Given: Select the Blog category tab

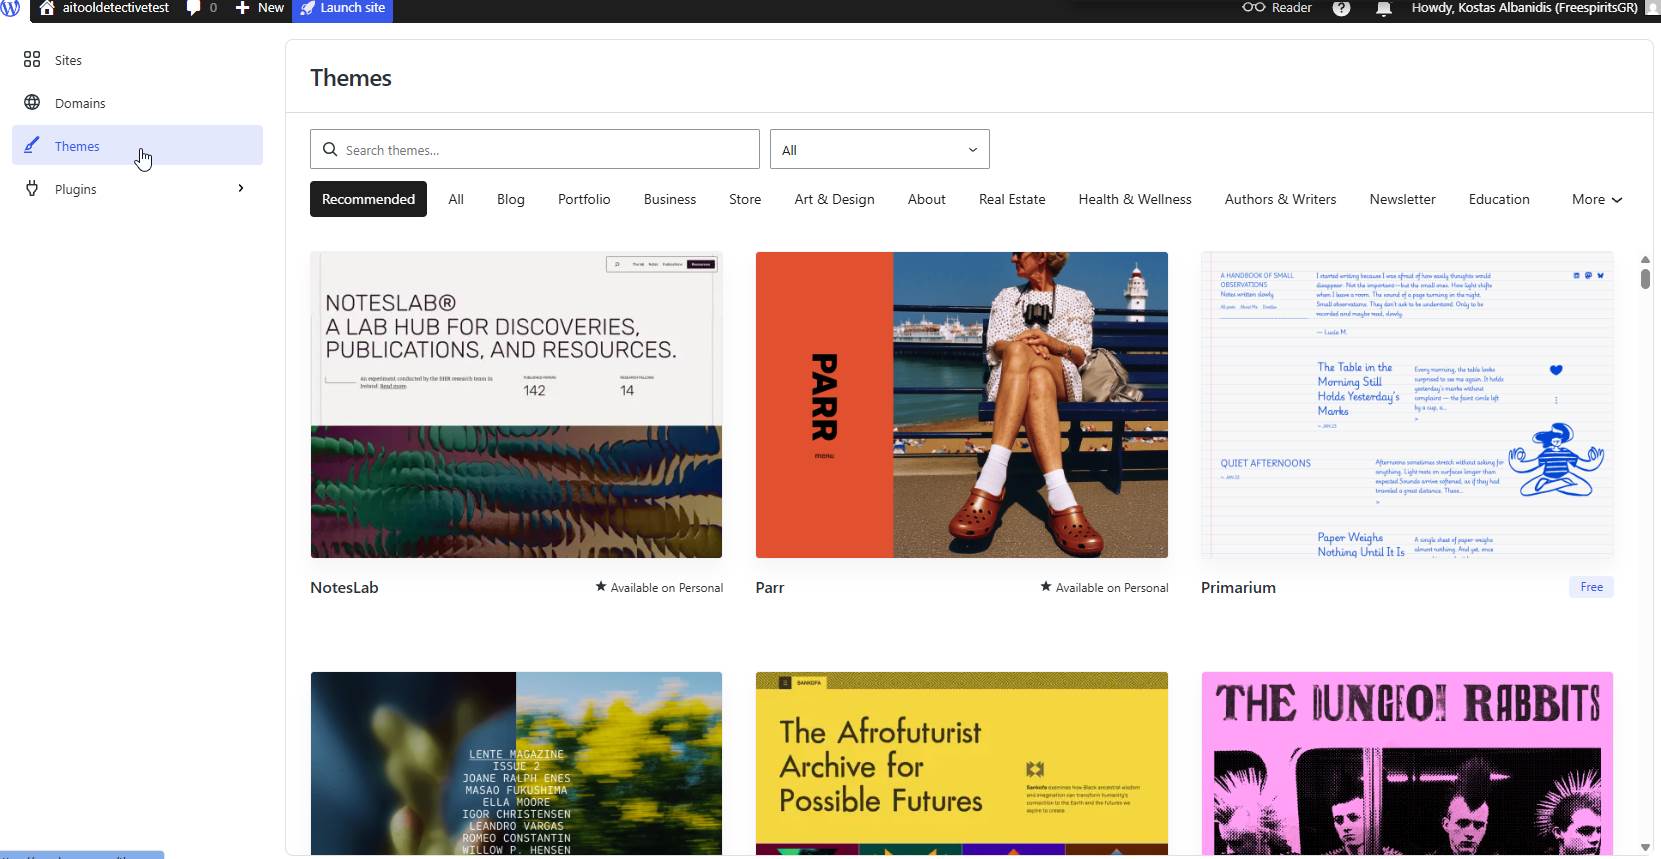Looking at the screenshot, I should point(511,199).
